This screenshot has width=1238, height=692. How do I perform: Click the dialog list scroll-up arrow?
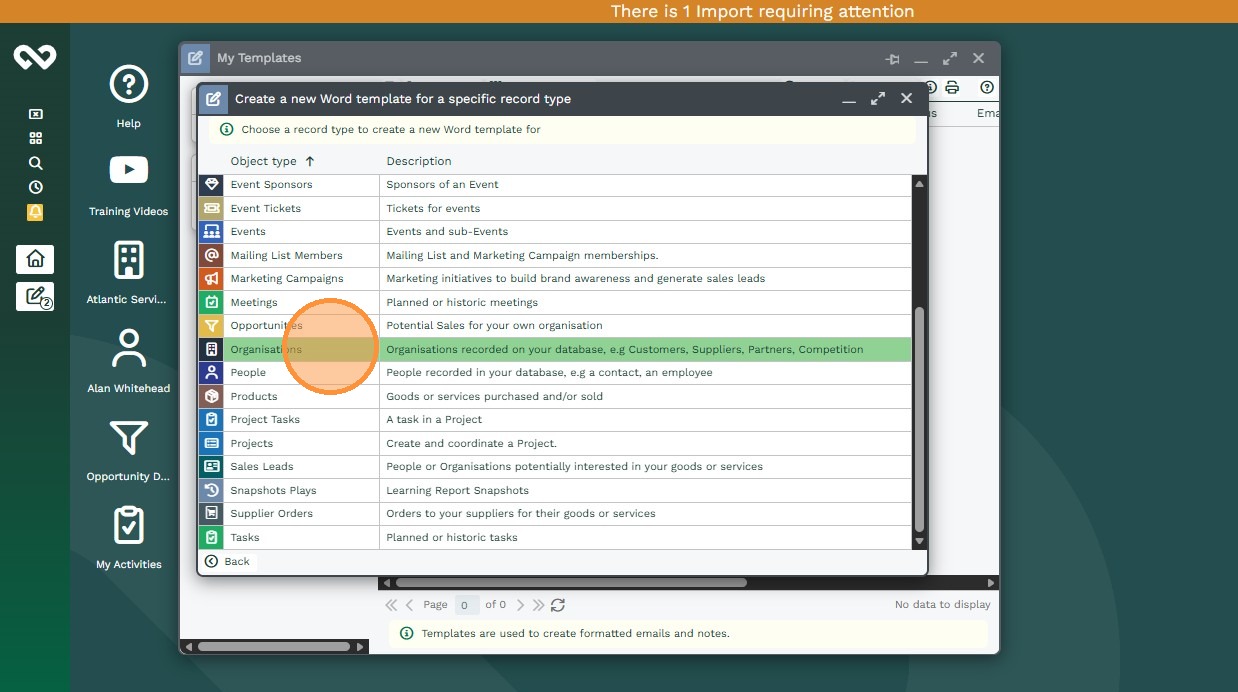click(x=919, y=184)
